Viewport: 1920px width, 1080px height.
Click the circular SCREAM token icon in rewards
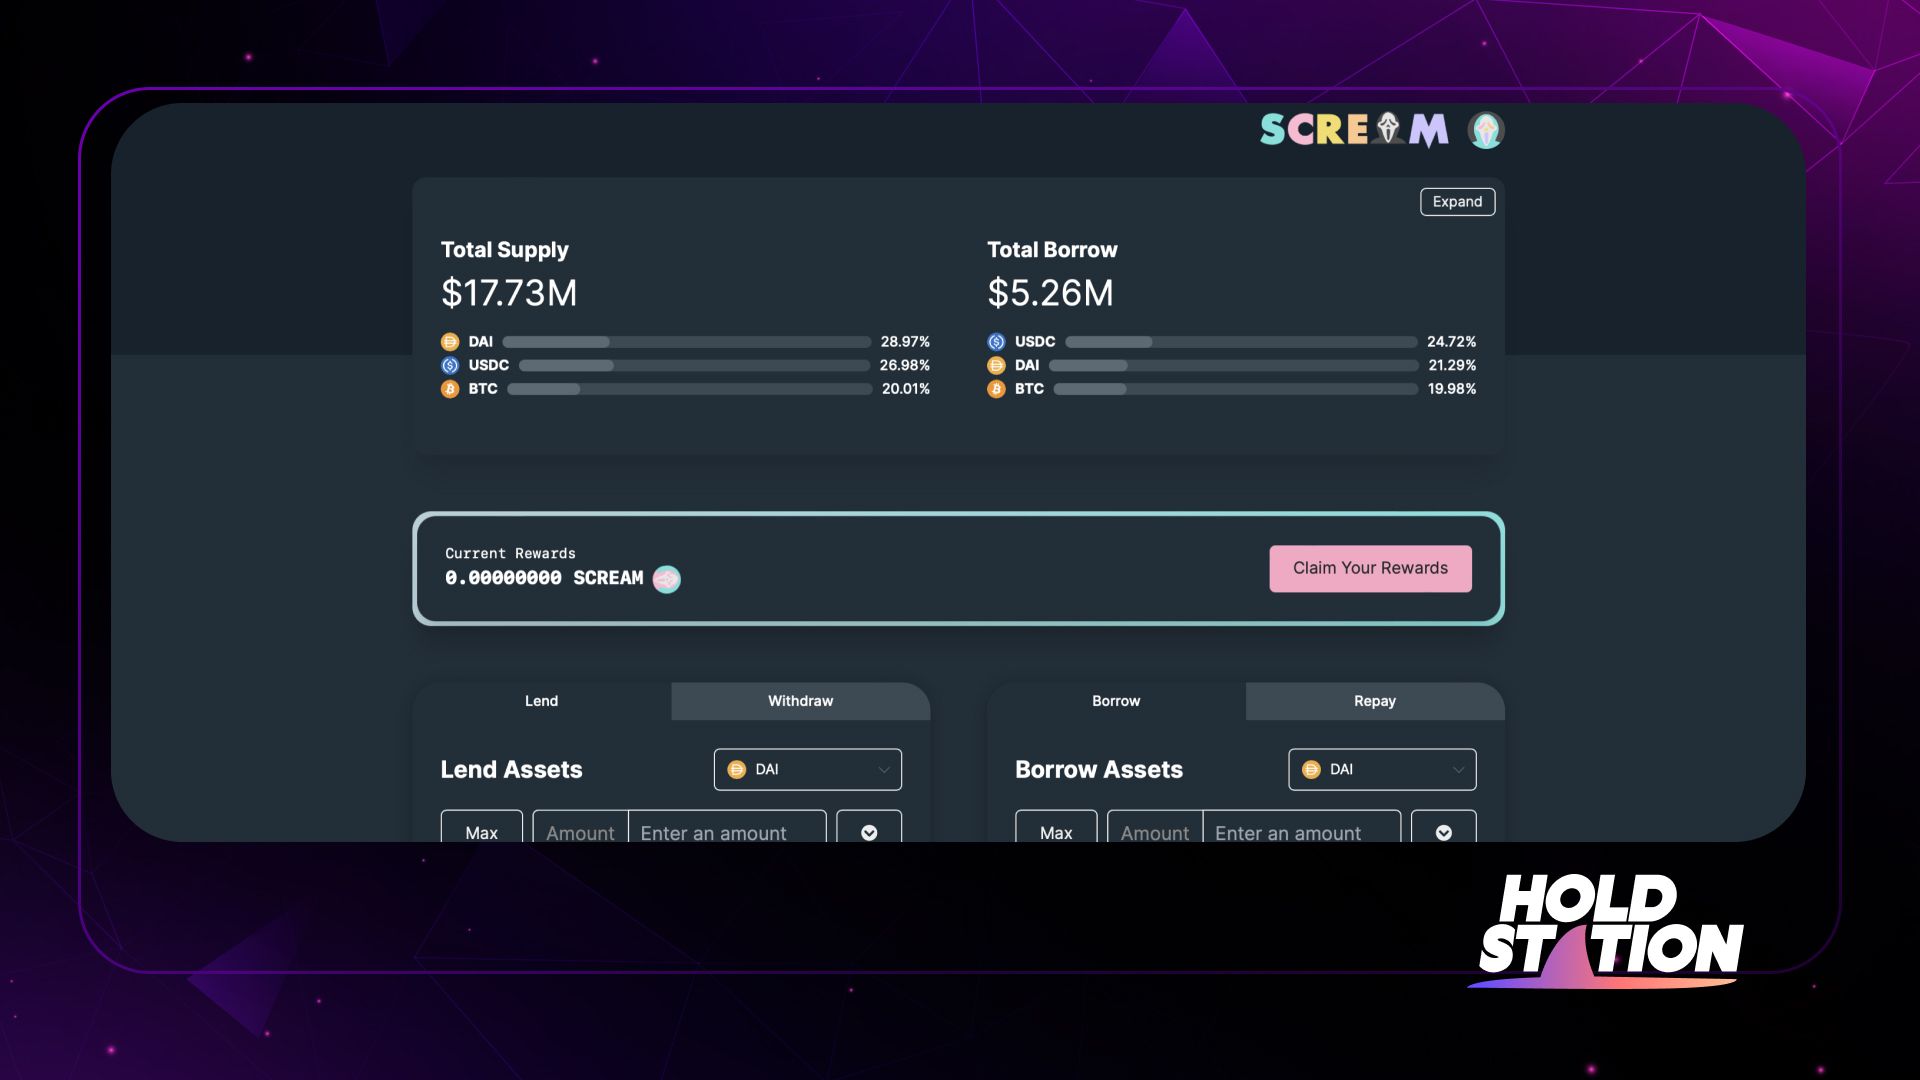666,579
